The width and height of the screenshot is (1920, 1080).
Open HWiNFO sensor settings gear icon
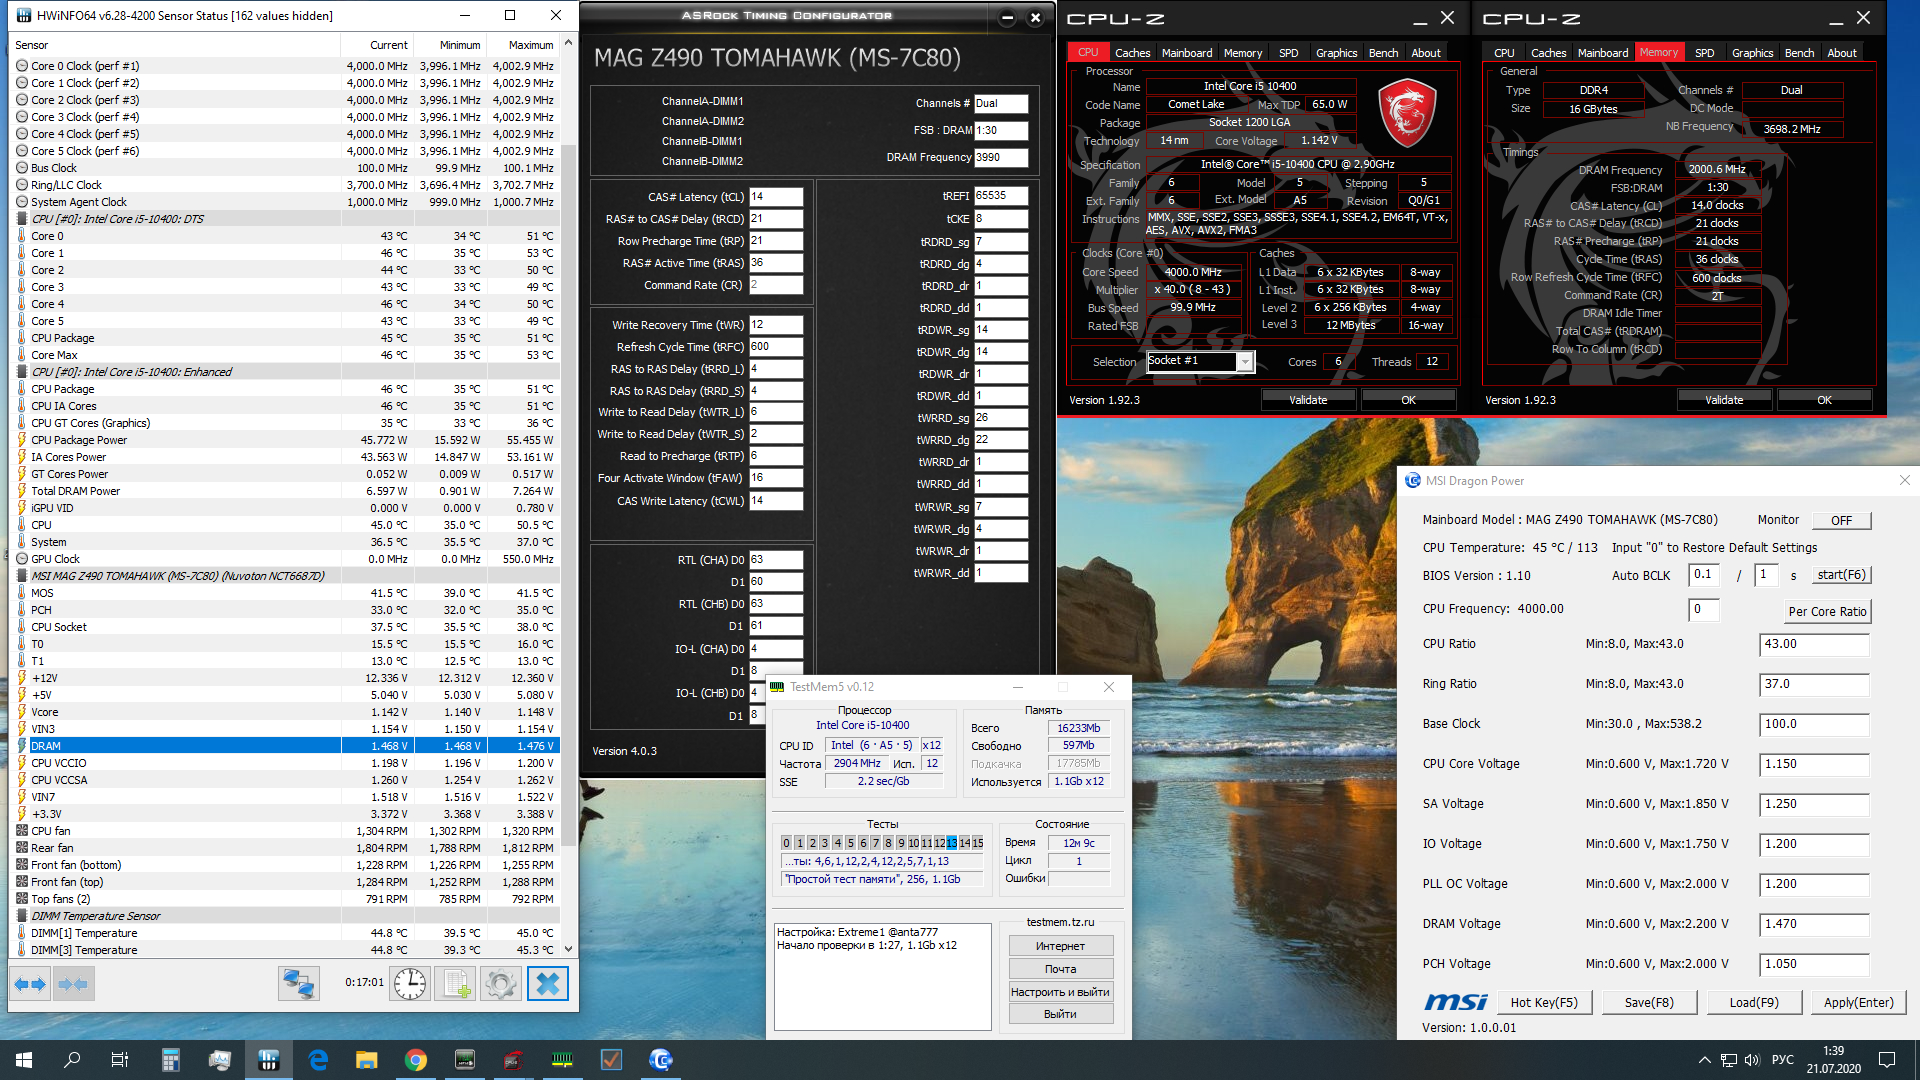pyautogui.click(x=501, y=984)
